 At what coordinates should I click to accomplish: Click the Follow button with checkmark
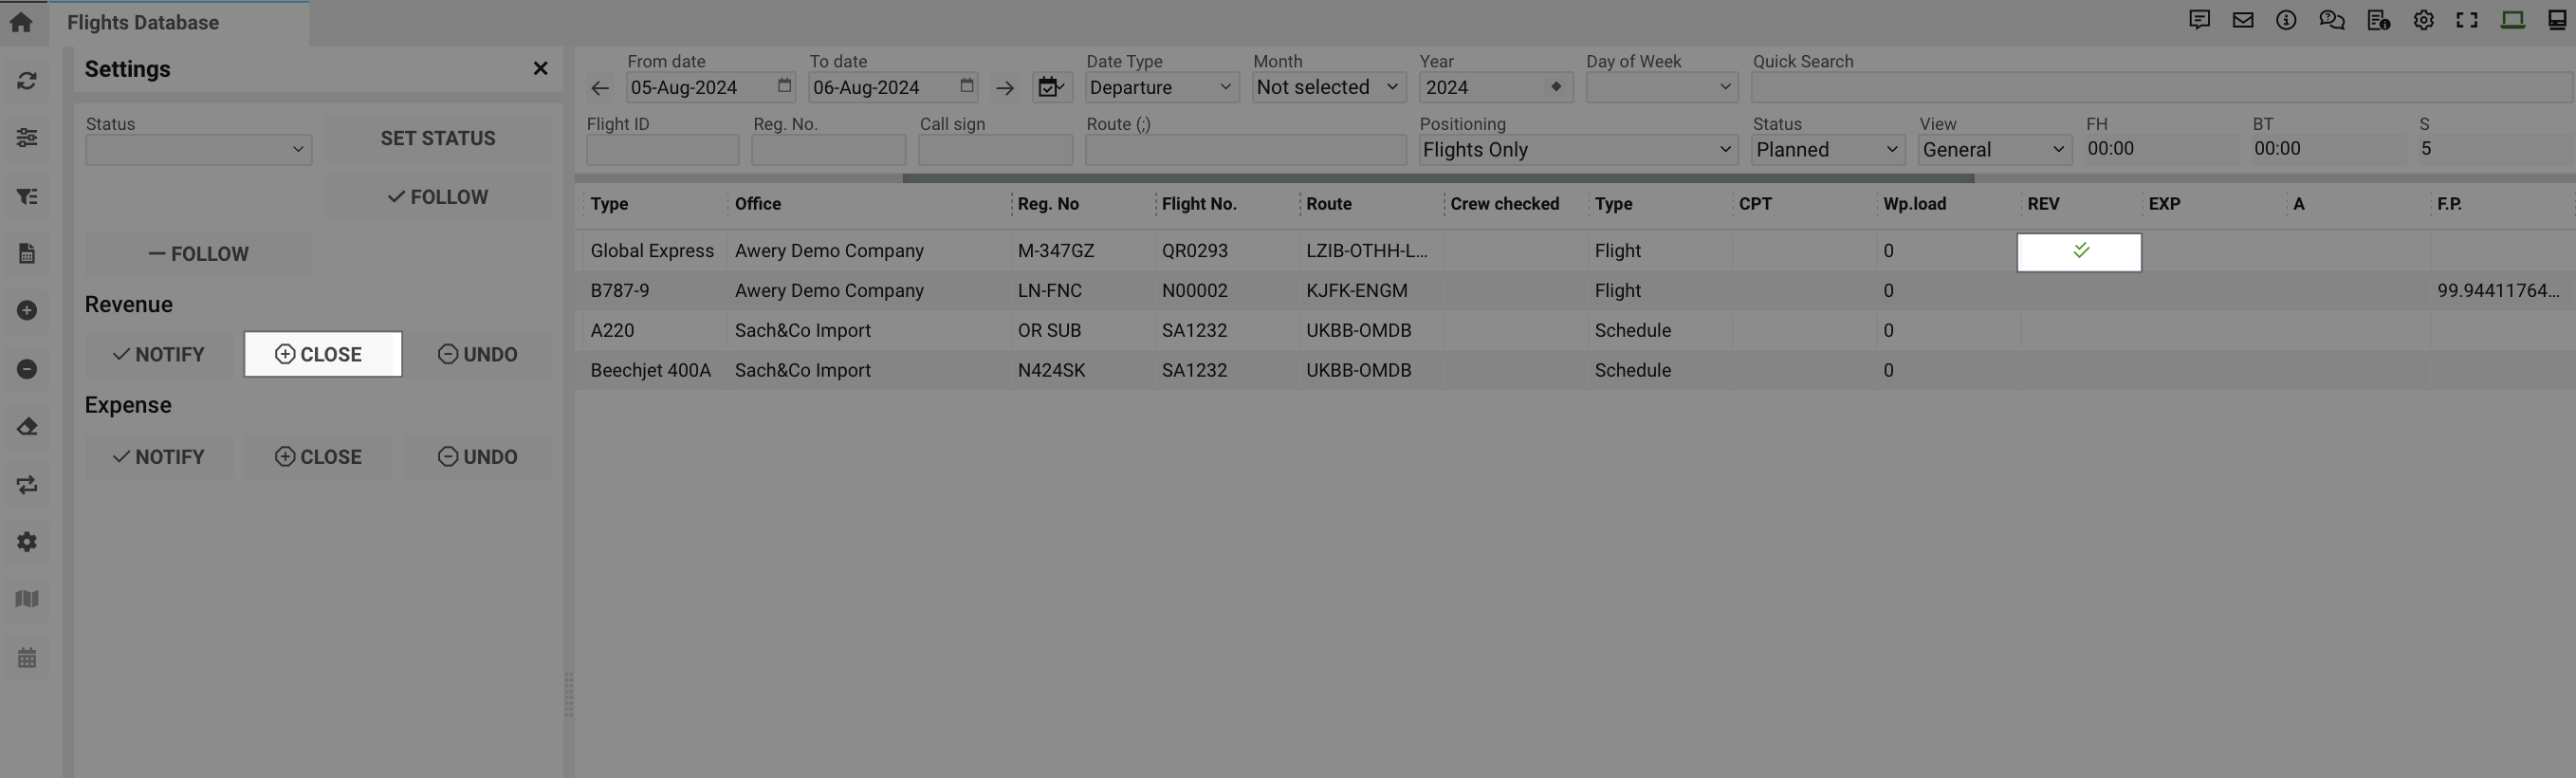tap(437, 197)
